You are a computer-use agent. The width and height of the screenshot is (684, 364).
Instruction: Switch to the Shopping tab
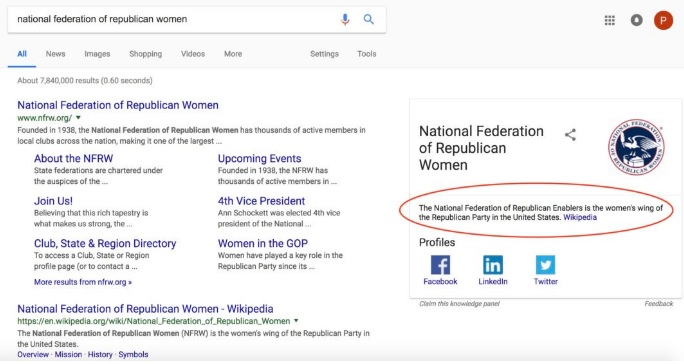tap(145, 54)
